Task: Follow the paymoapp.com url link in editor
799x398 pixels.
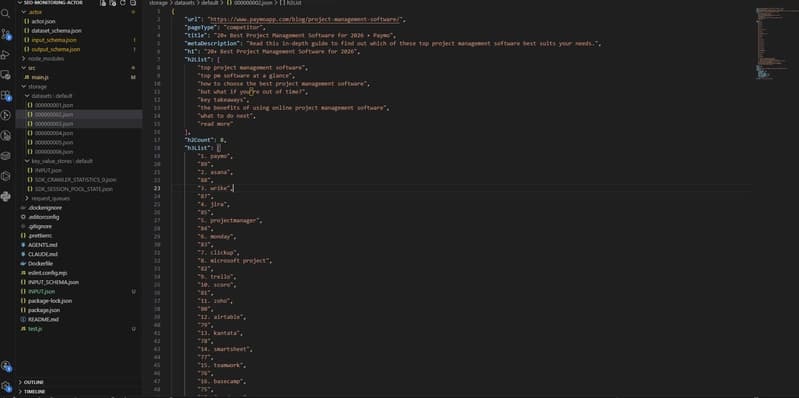Action: (305, 19)
